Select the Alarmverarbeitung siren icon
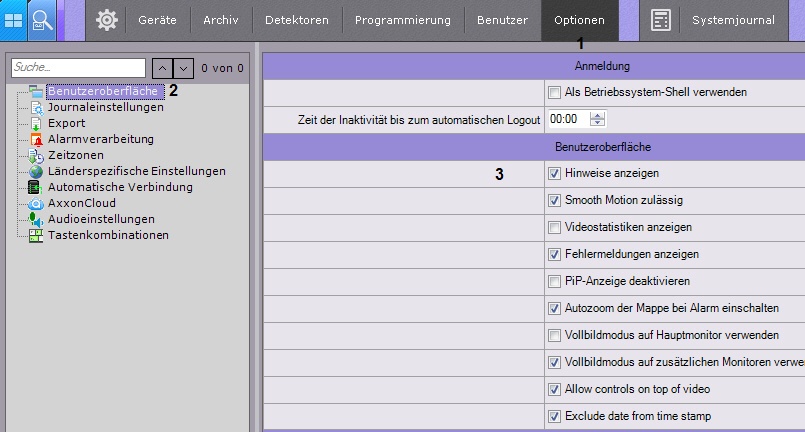This screenshot has height=432, width=805. coord(37,140)
